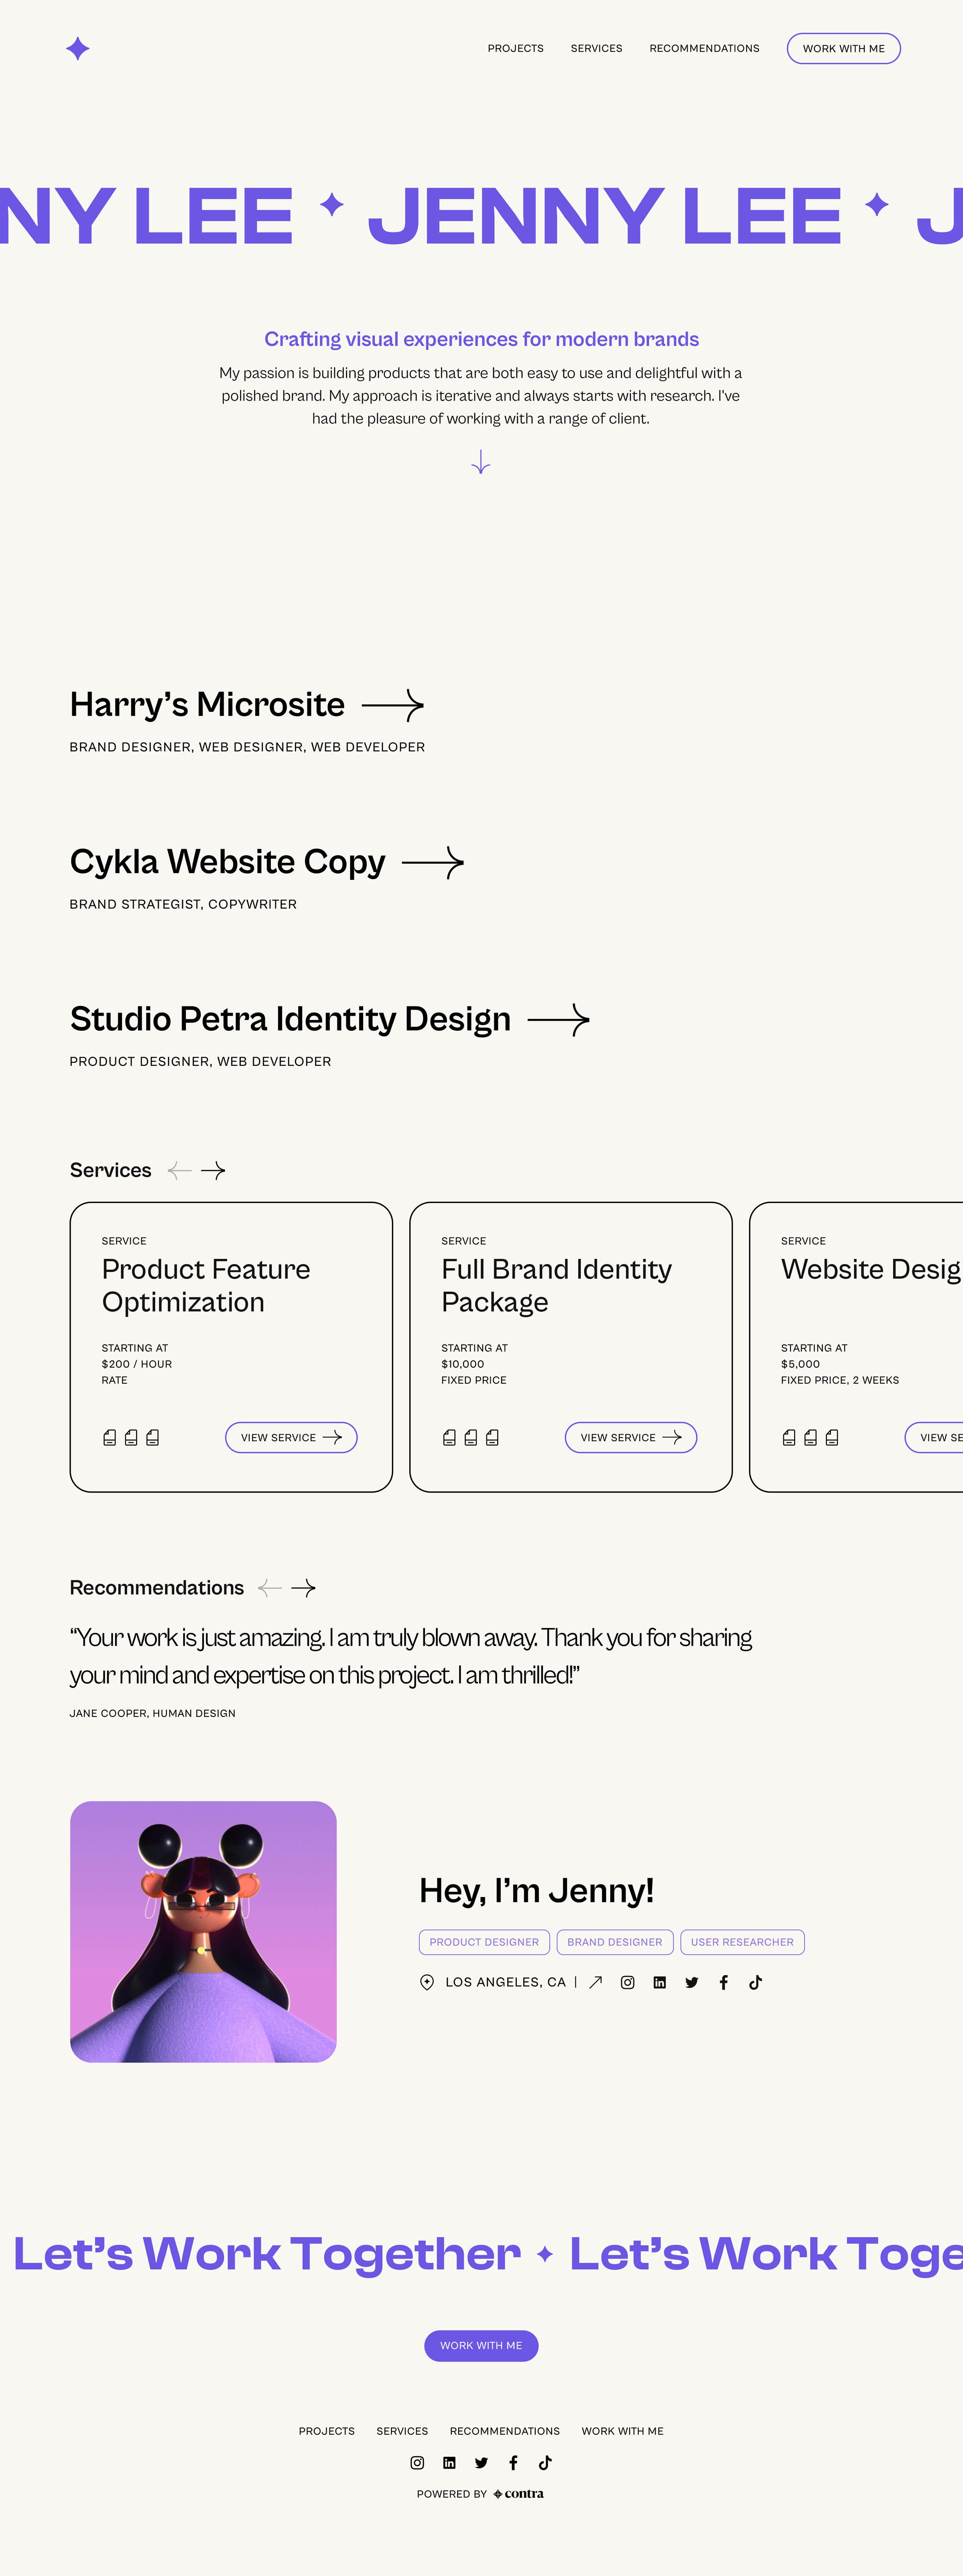This screenshot has height=2576, width=963.
Task: Click Work With Me outlined header button
Action: (843, 48)
